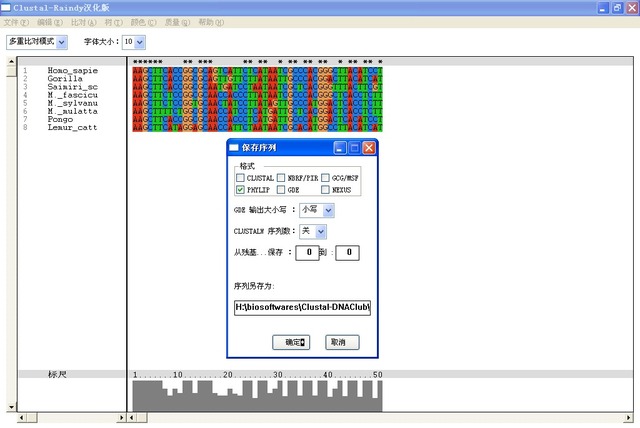Select the Pongo sequence name
This screenshot has width=640, height=428.
point(60,120)
